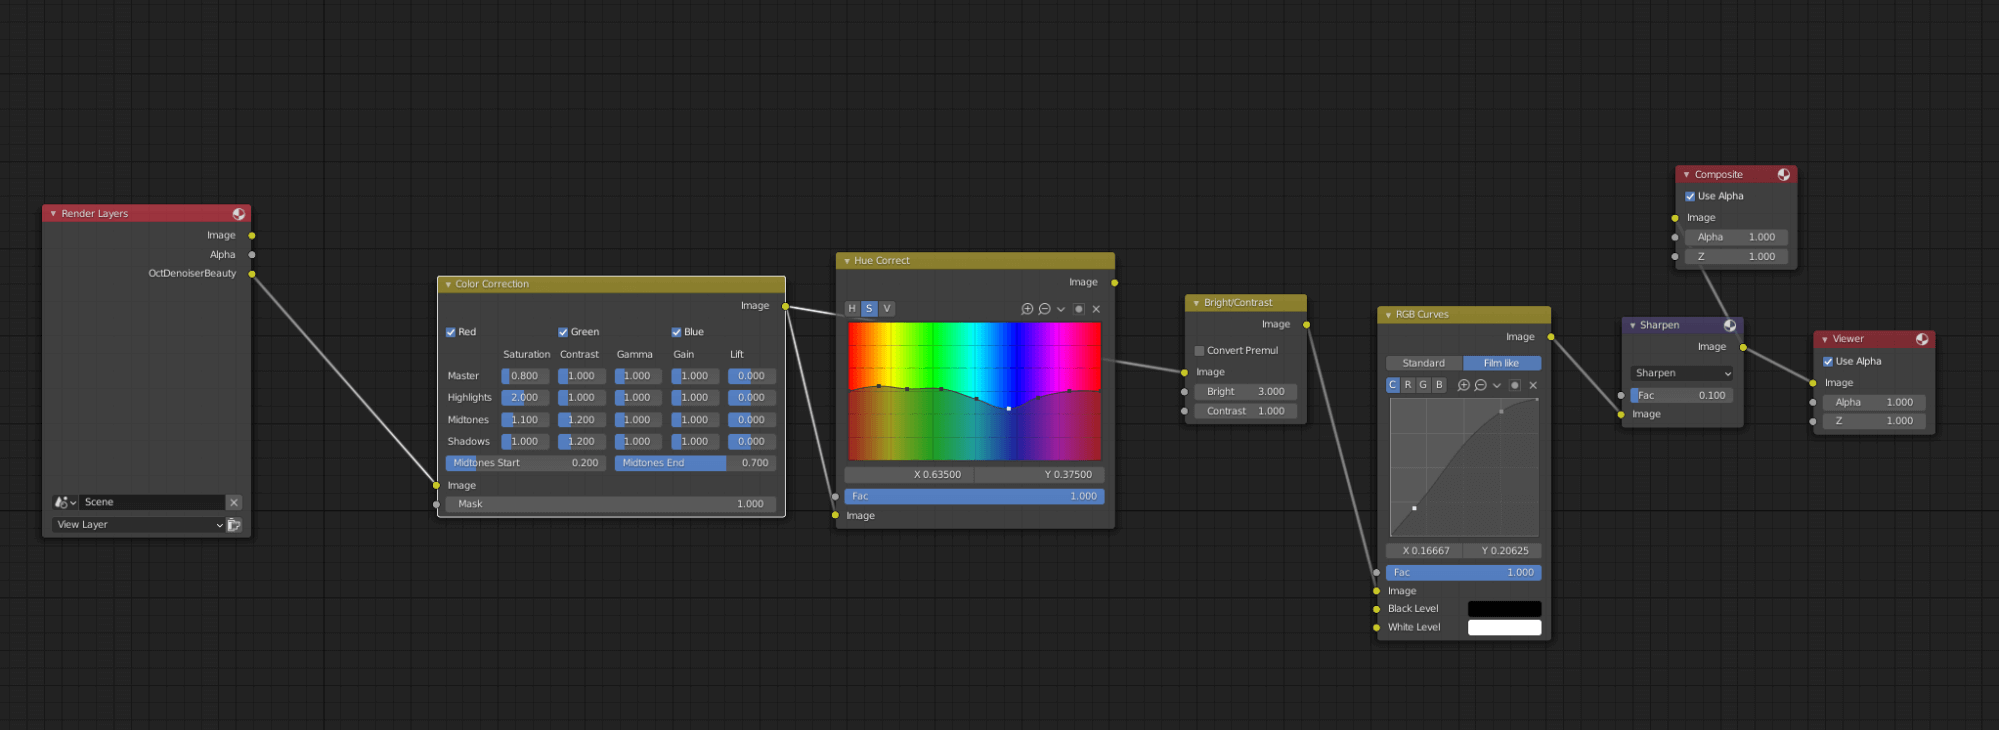Viewport: 1999px width, 731px height.
Task: Click the Viewer Image input socket
Action: pyautogui.click(x=1813, y=383)
